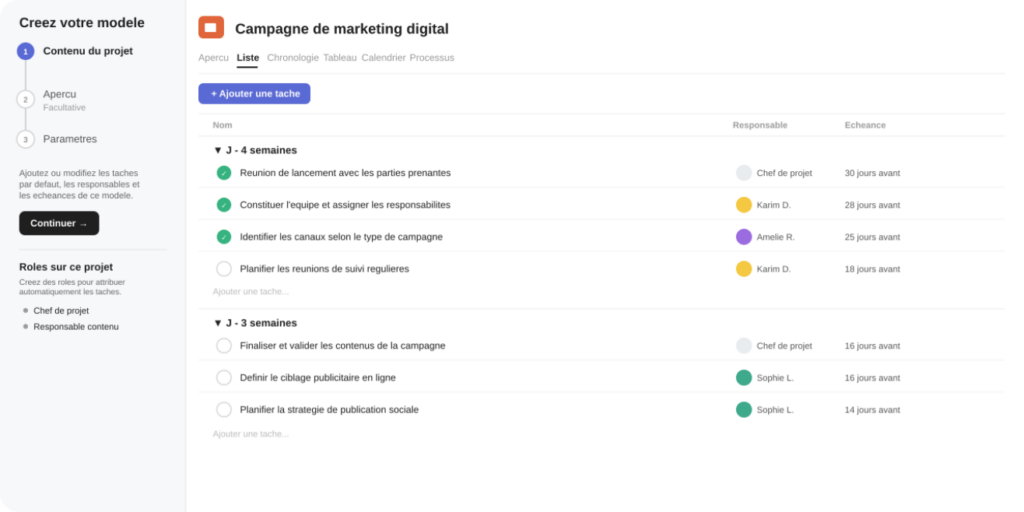This screenshot has height=512, width=1024.
Task: Click Sophie L. avatar in Planifier la strategie row
Action: pyautogui.click(x=744, y=410)
